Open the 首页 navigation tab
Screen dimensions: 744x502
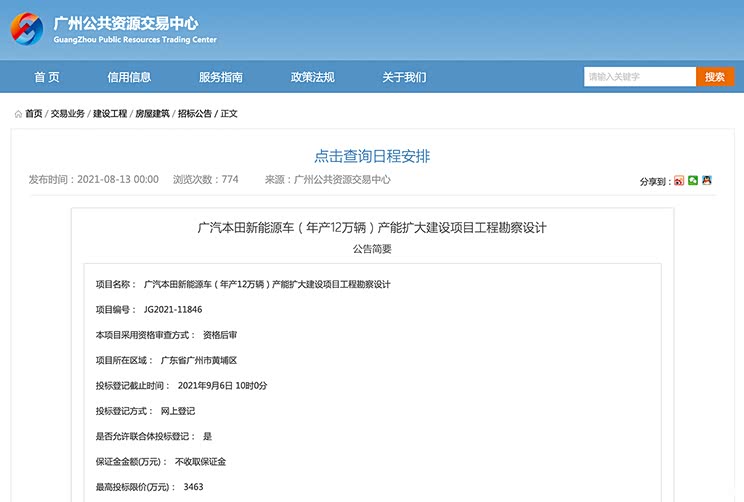pos(47,77)
